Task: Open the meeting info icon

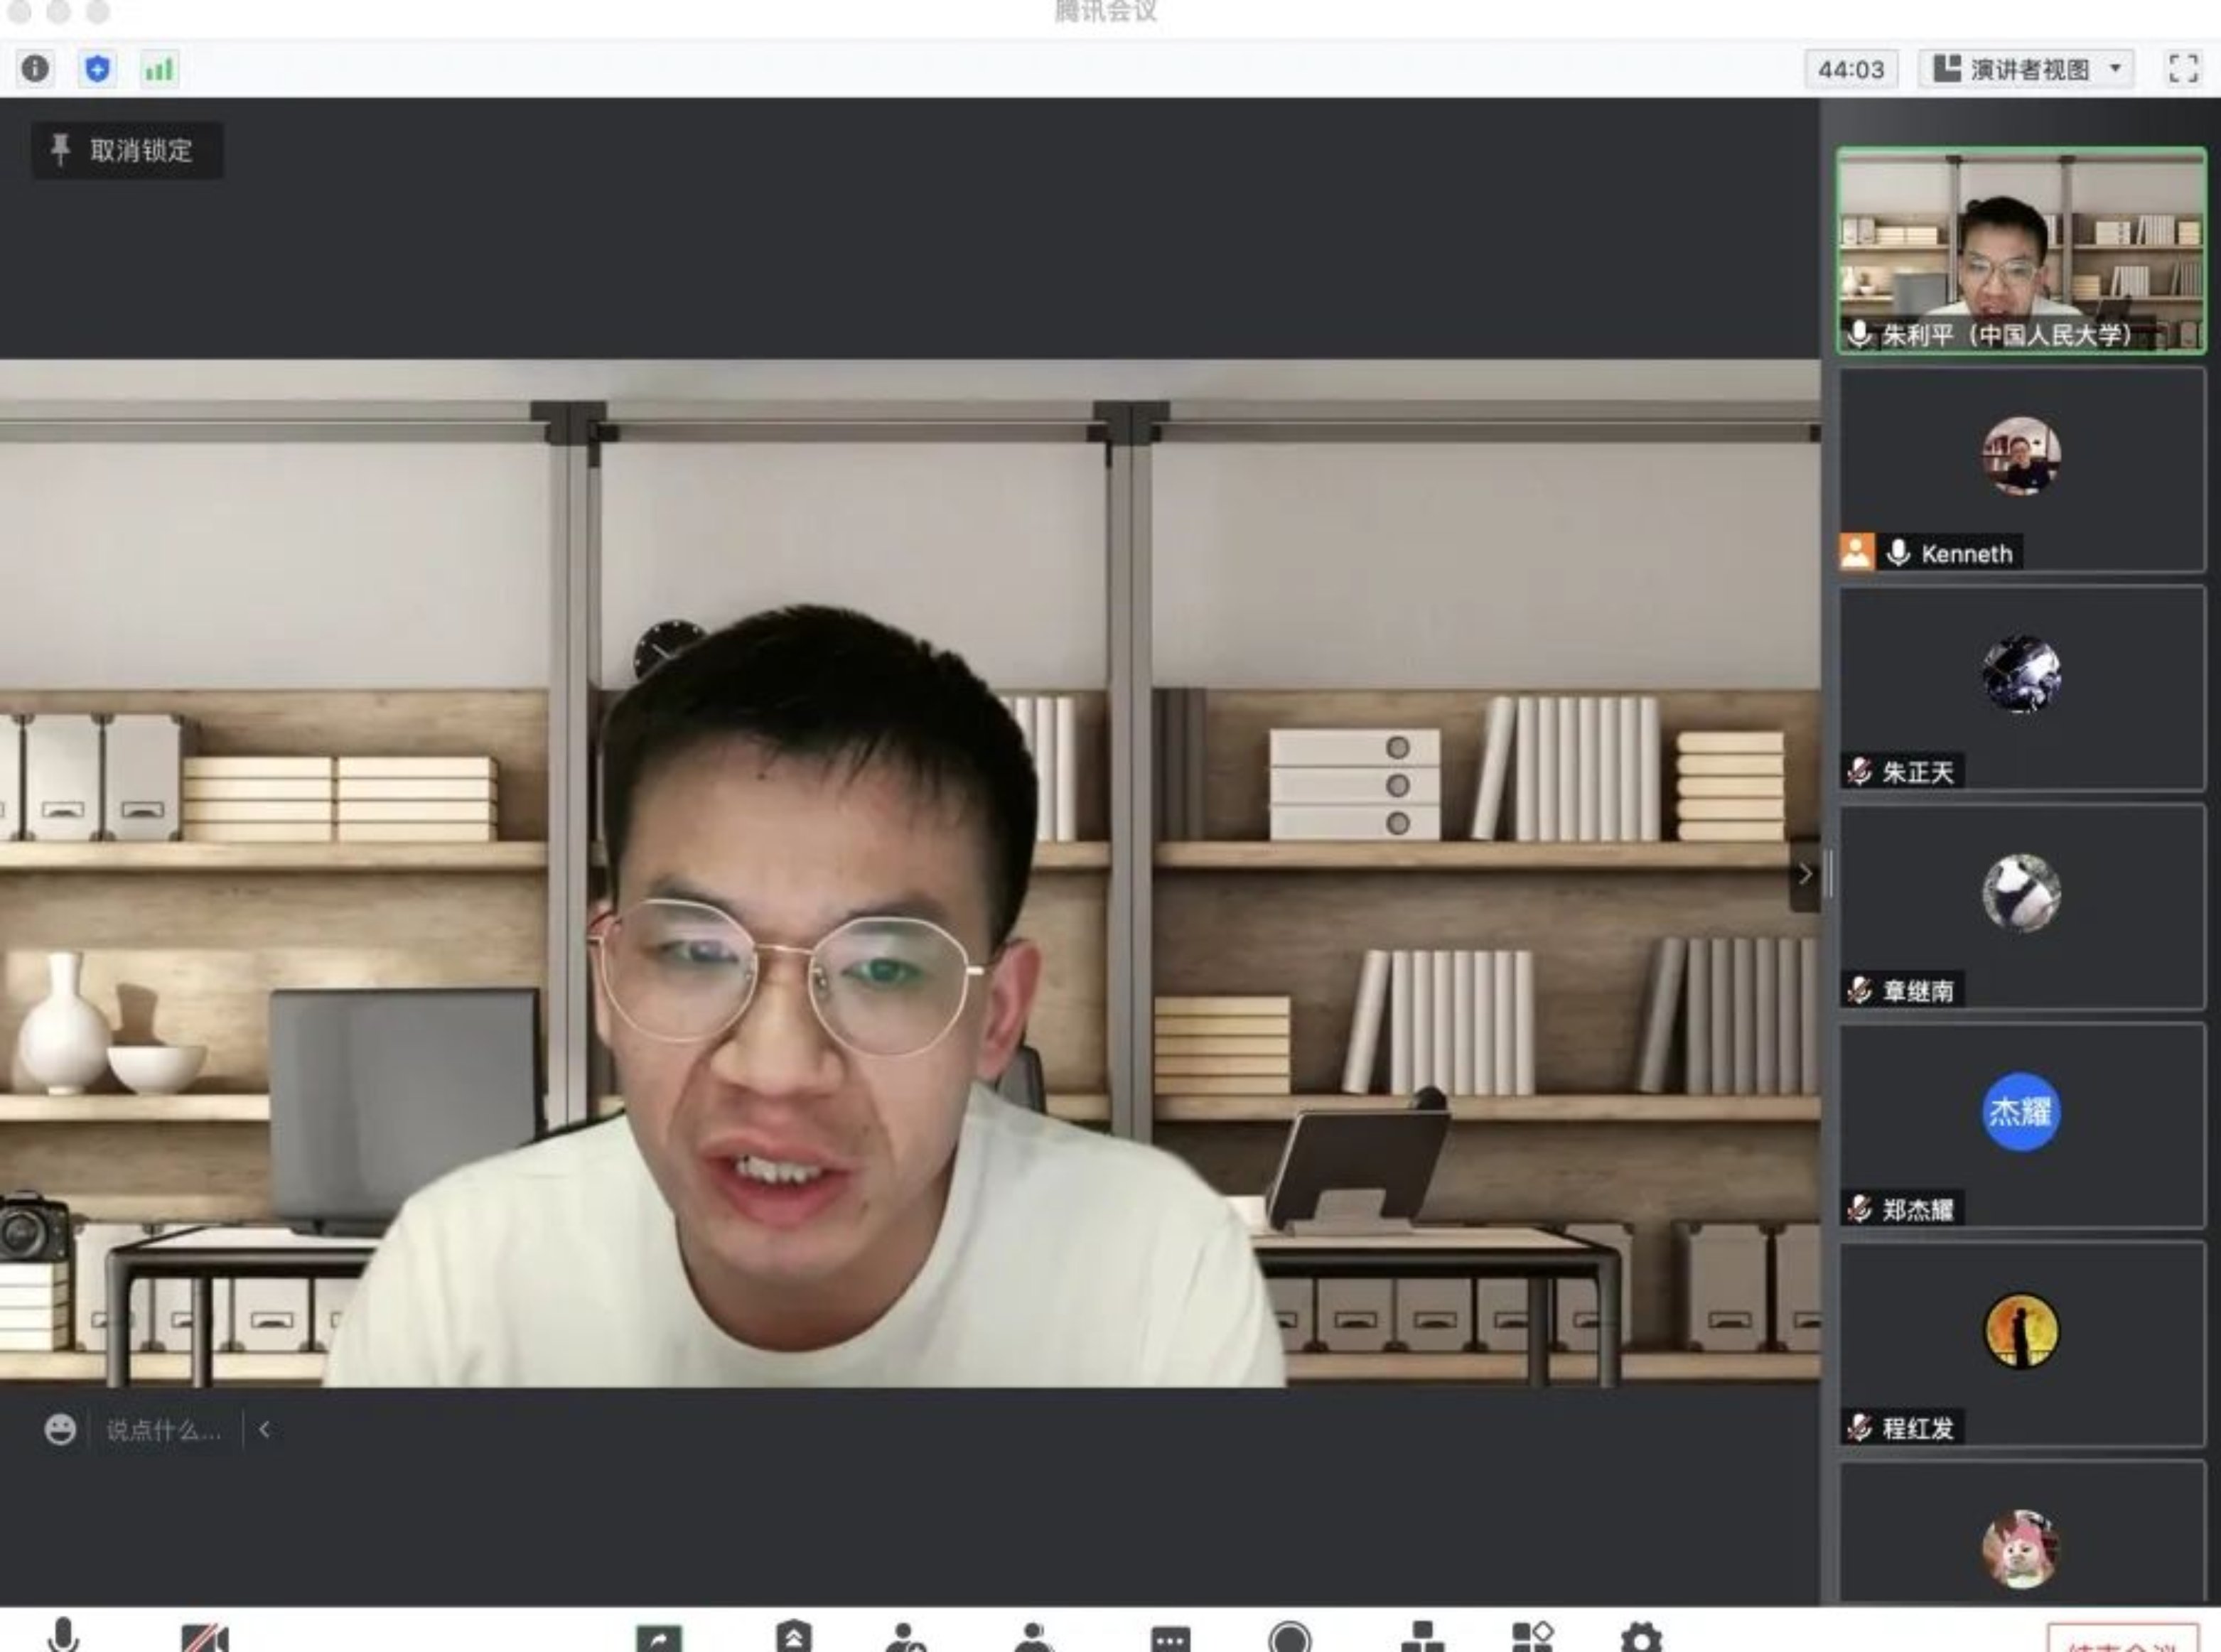Action: (35, 68)
